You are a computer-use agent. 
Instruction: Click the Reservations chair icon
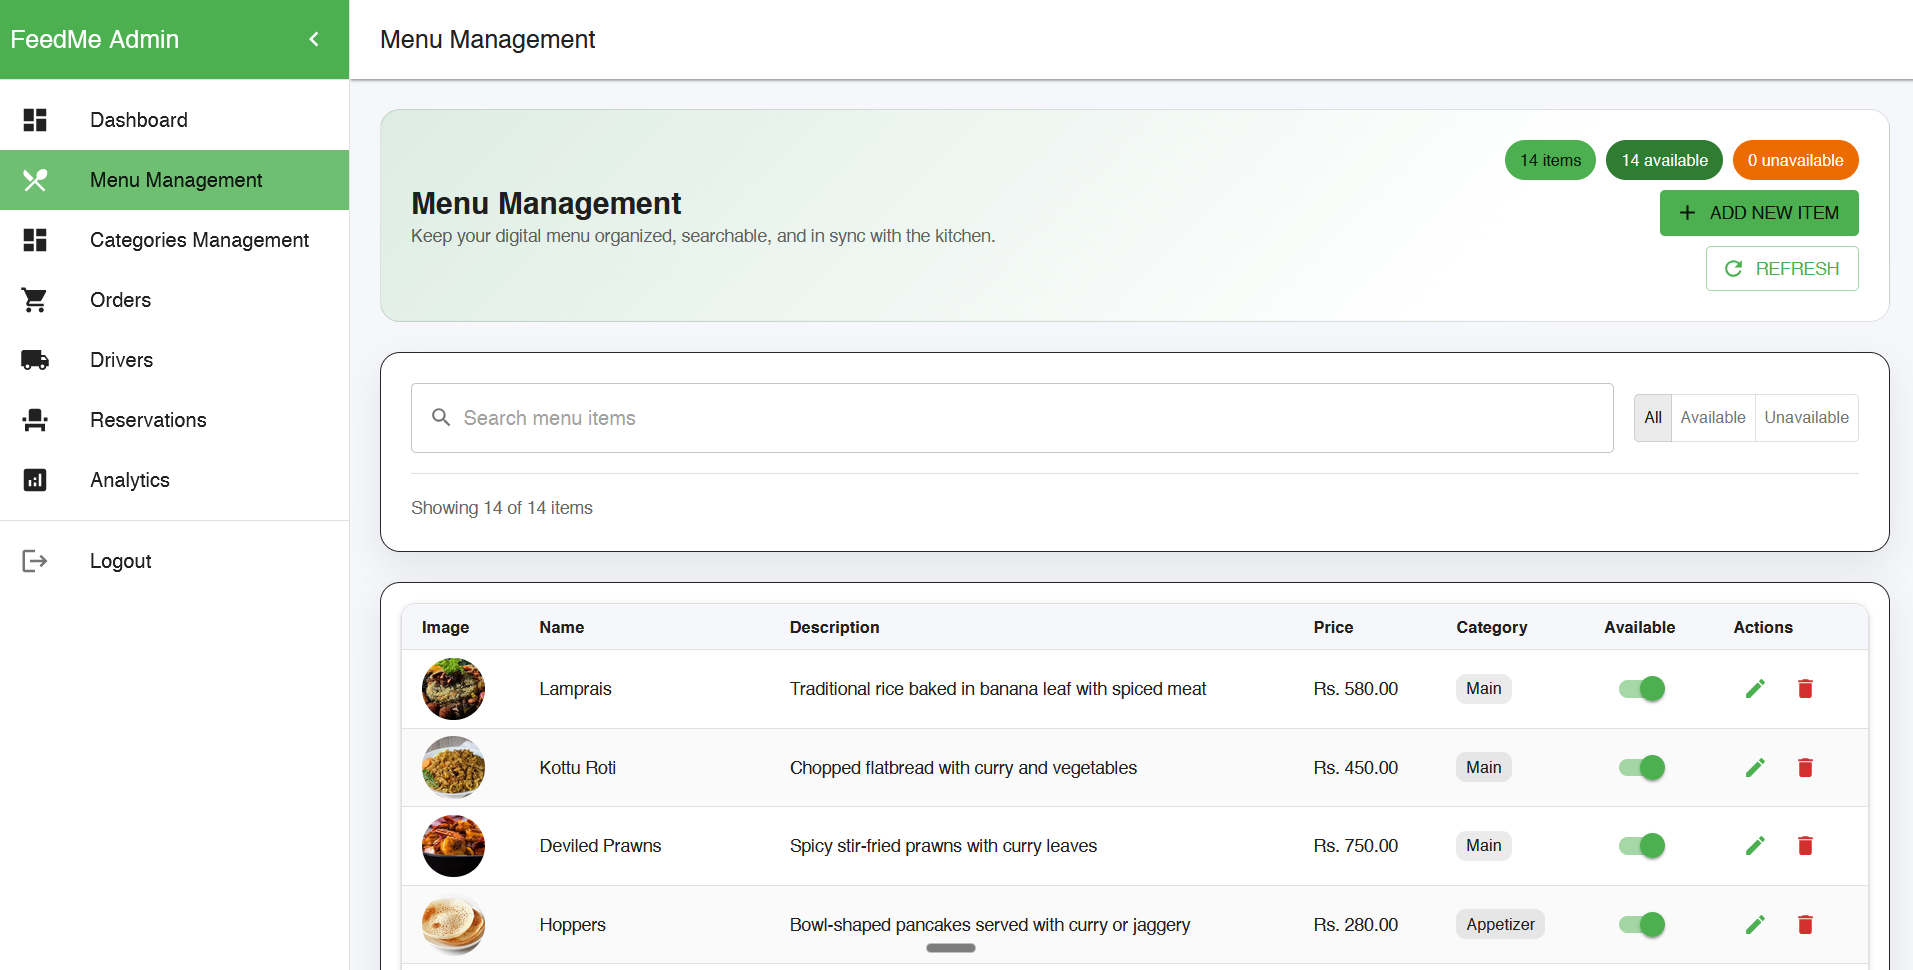35,420
